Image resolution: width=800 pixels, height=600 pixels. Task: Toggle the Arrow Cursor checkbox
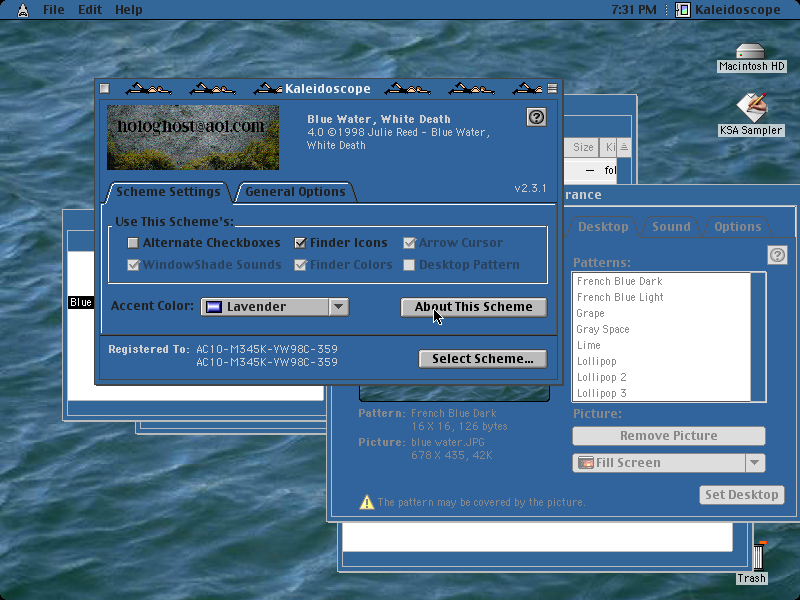point(409,243)
